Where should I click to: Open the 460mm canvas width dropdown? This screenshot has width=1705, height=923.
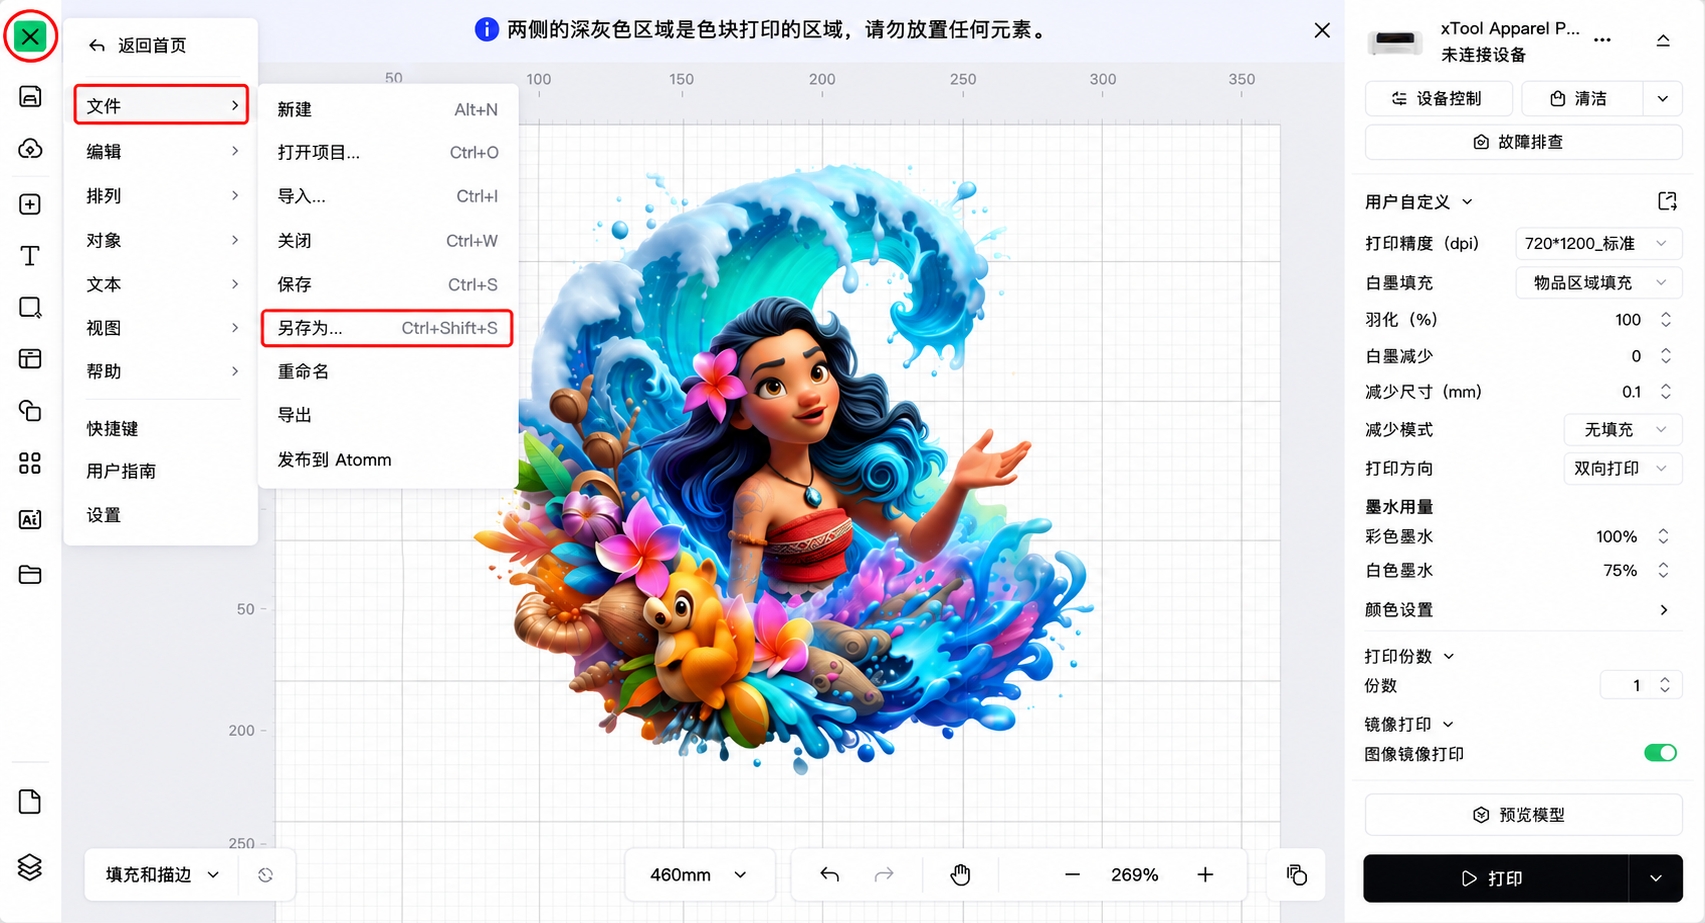point(698,875)
